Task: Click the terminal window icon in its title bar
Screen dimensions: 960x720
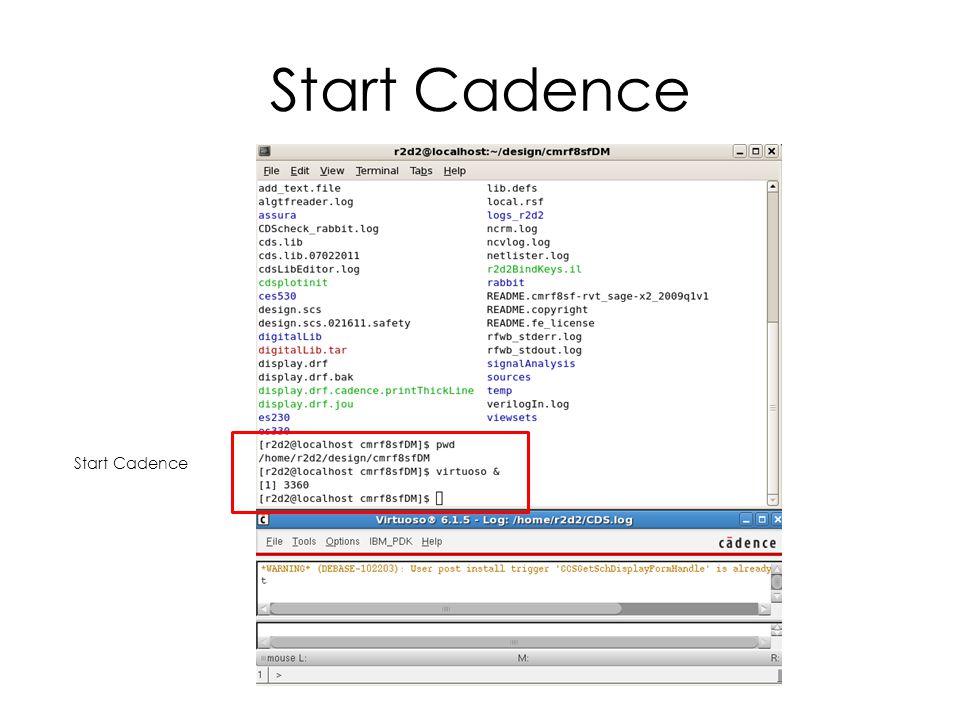Action: pyautogui.click(x=264, y=151)
